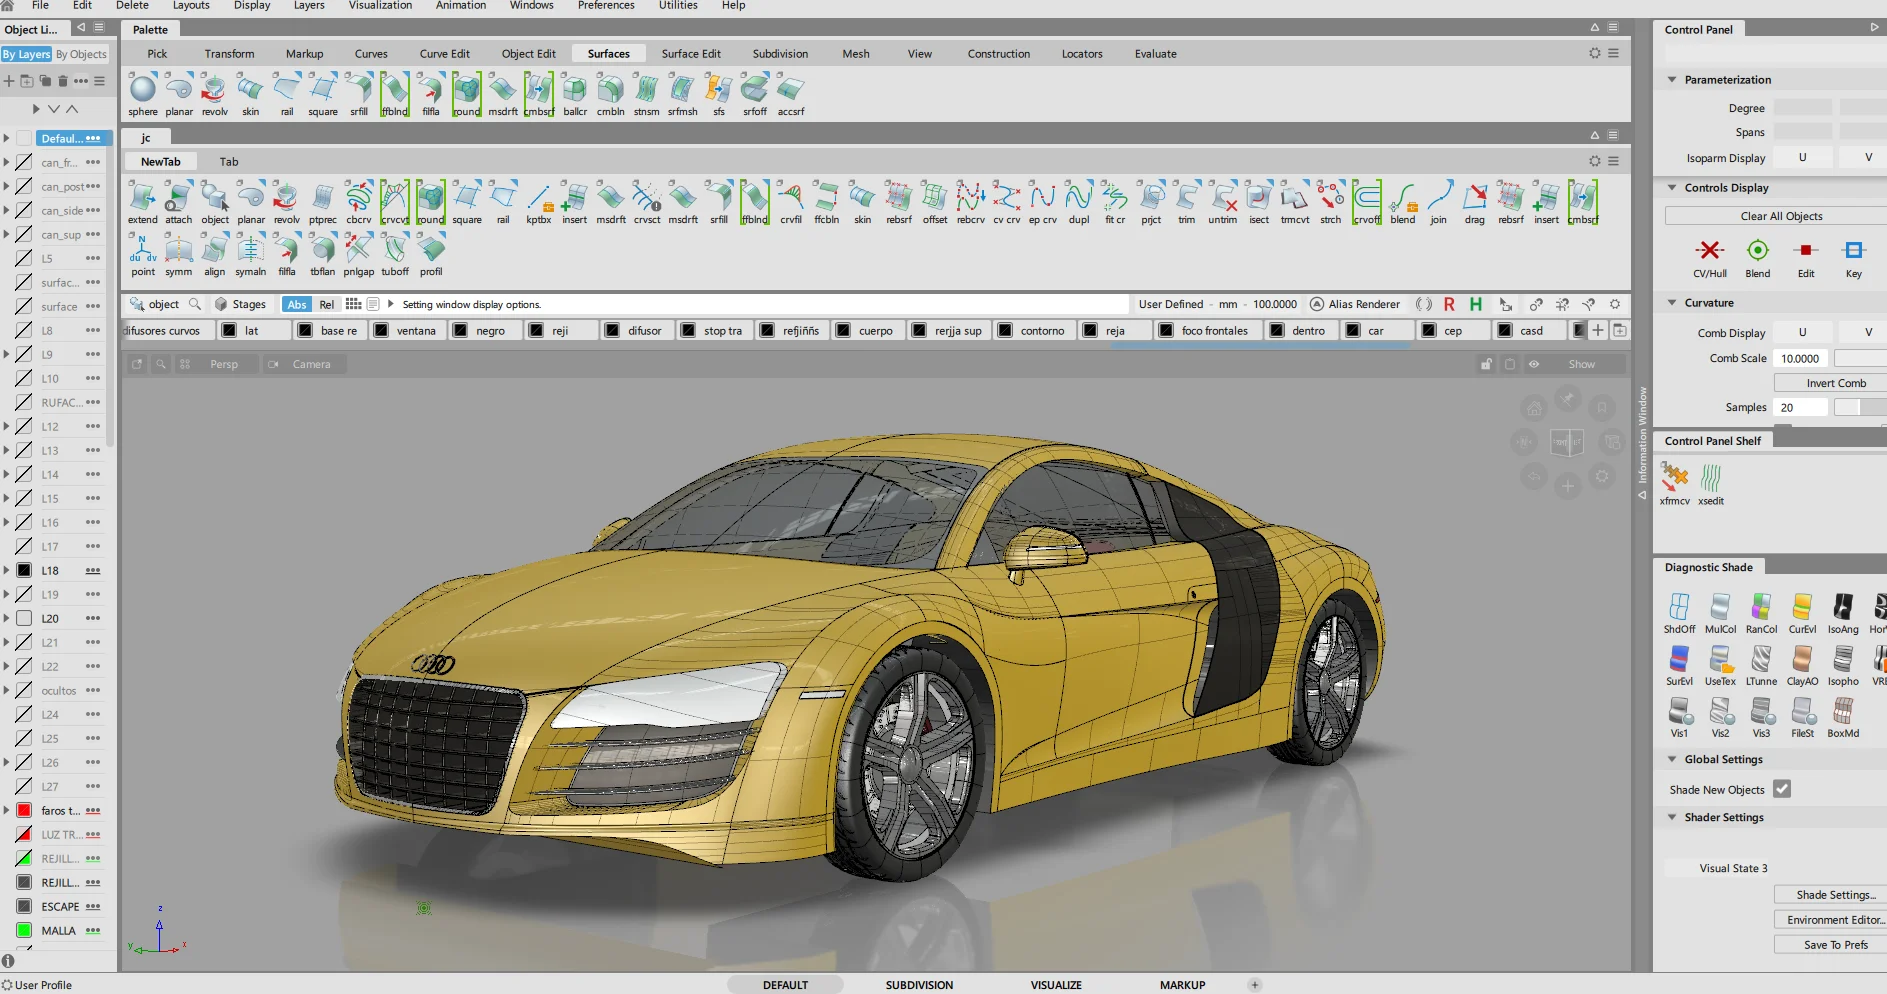Select the sphere primitive tool in Palette
1887x994 pixels.
click(143, 95)
